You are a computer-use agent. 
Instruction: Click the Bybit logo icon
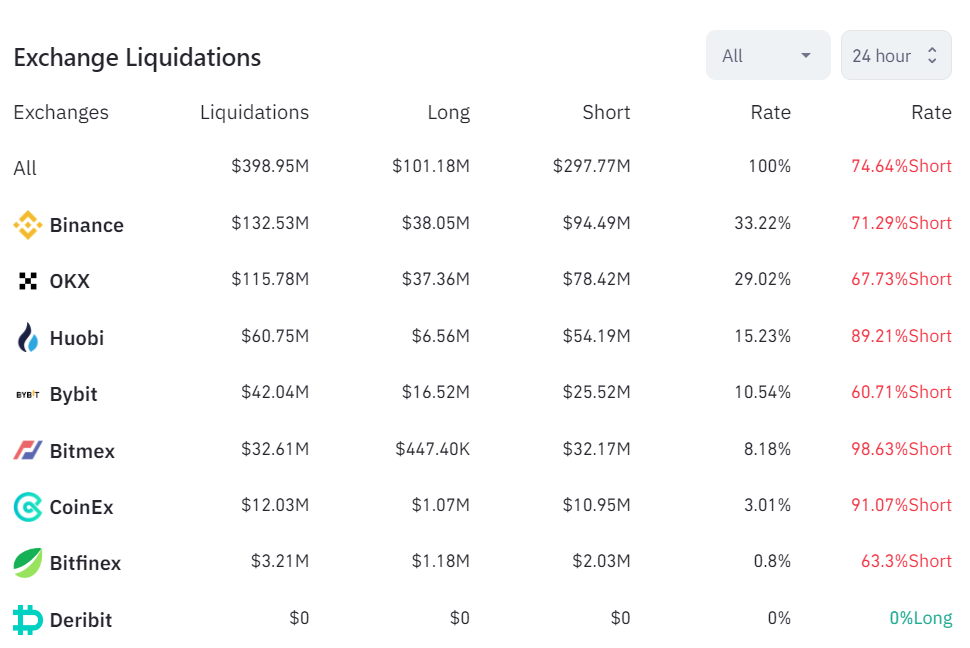[x=27, y=394]
